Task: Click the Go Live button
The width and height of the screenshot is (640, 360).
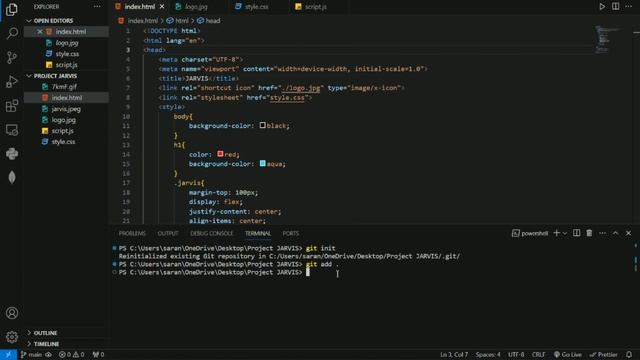Action: 567,354
